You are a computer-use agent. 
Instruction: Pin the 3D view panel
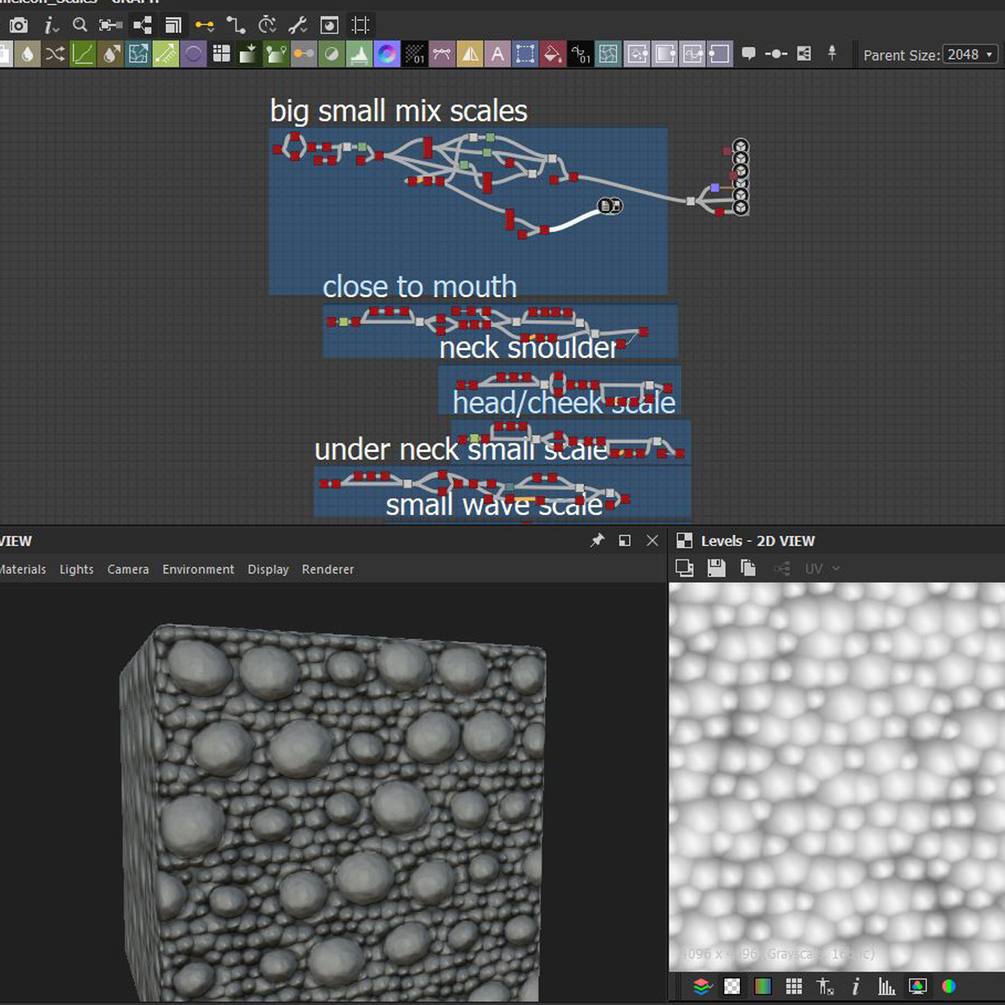(x=597, y=540)
